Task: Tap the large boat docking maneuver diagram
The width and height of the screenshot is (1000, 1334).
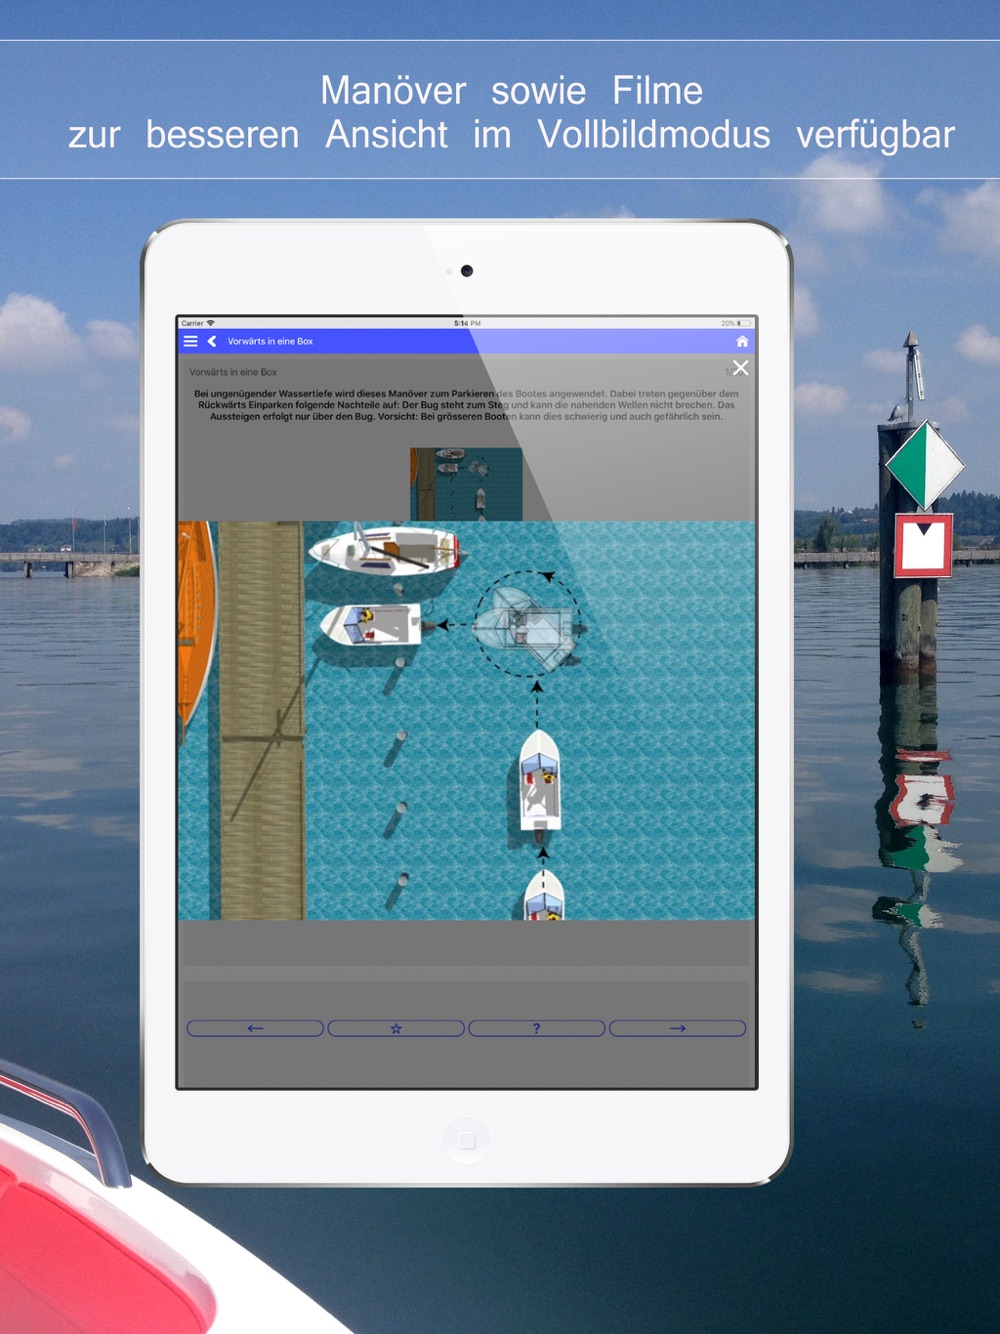Action: click(x=466, y=720)
